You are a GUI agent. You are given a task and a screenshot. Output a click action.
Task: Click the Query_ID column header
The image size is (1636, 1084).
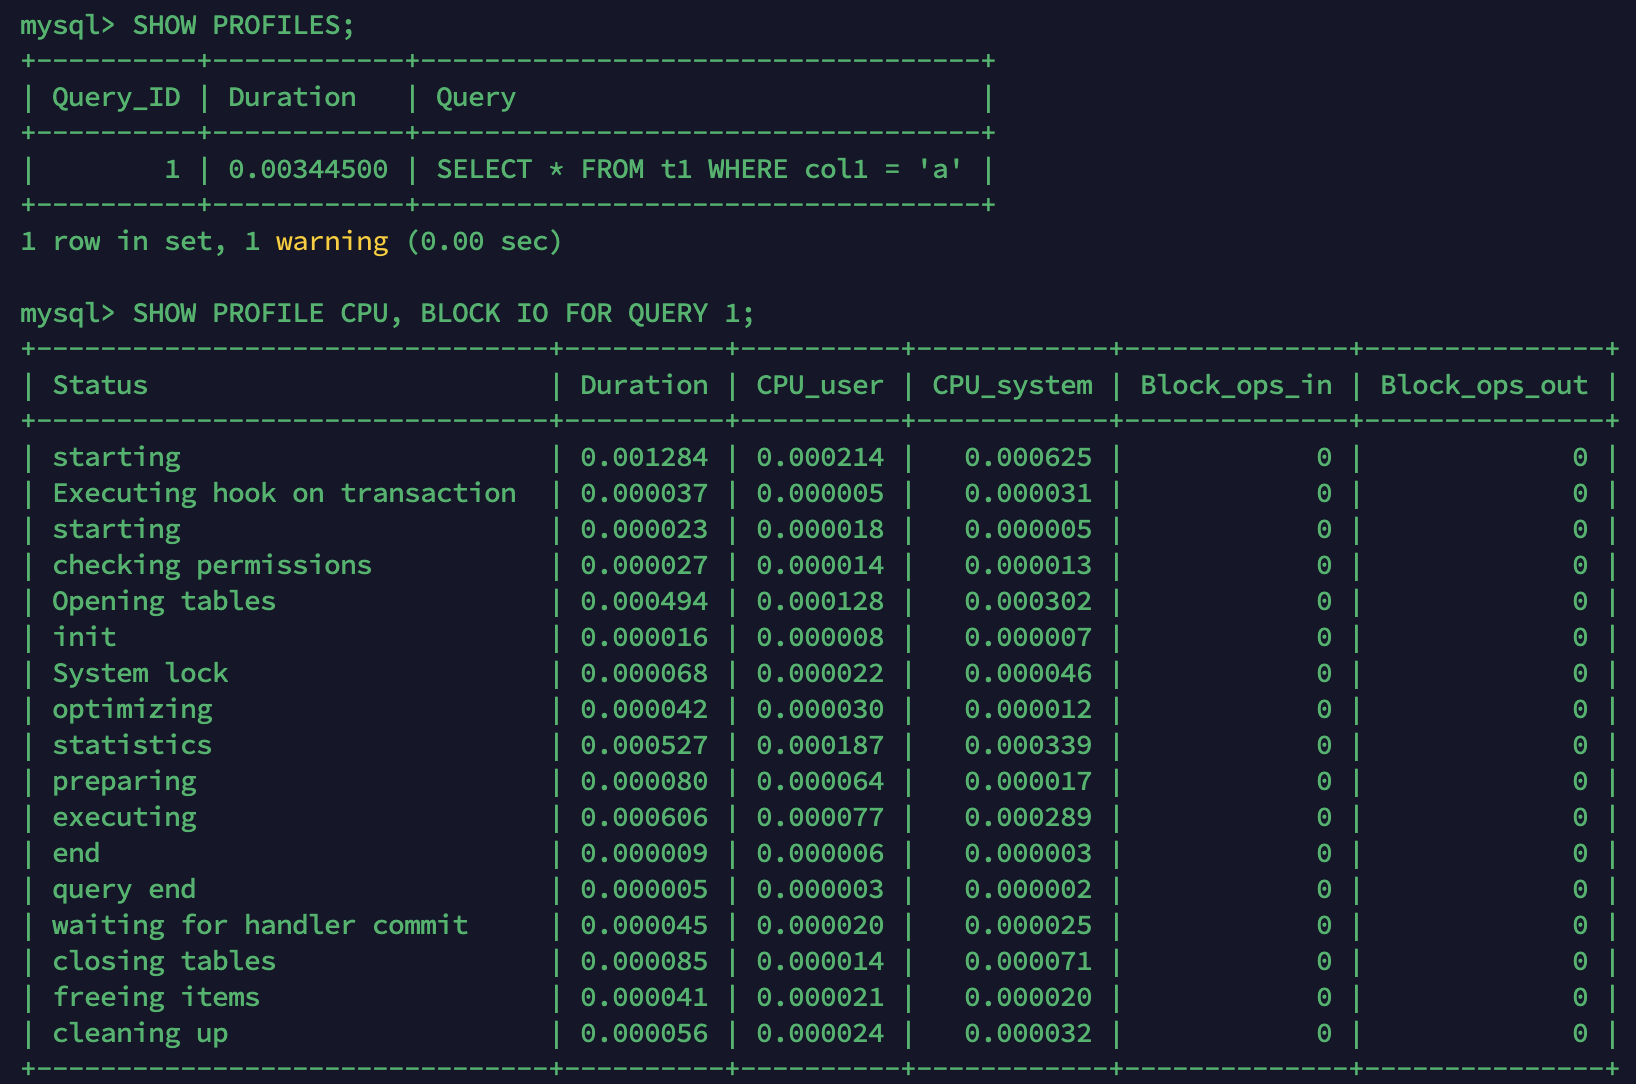(116, 97)
